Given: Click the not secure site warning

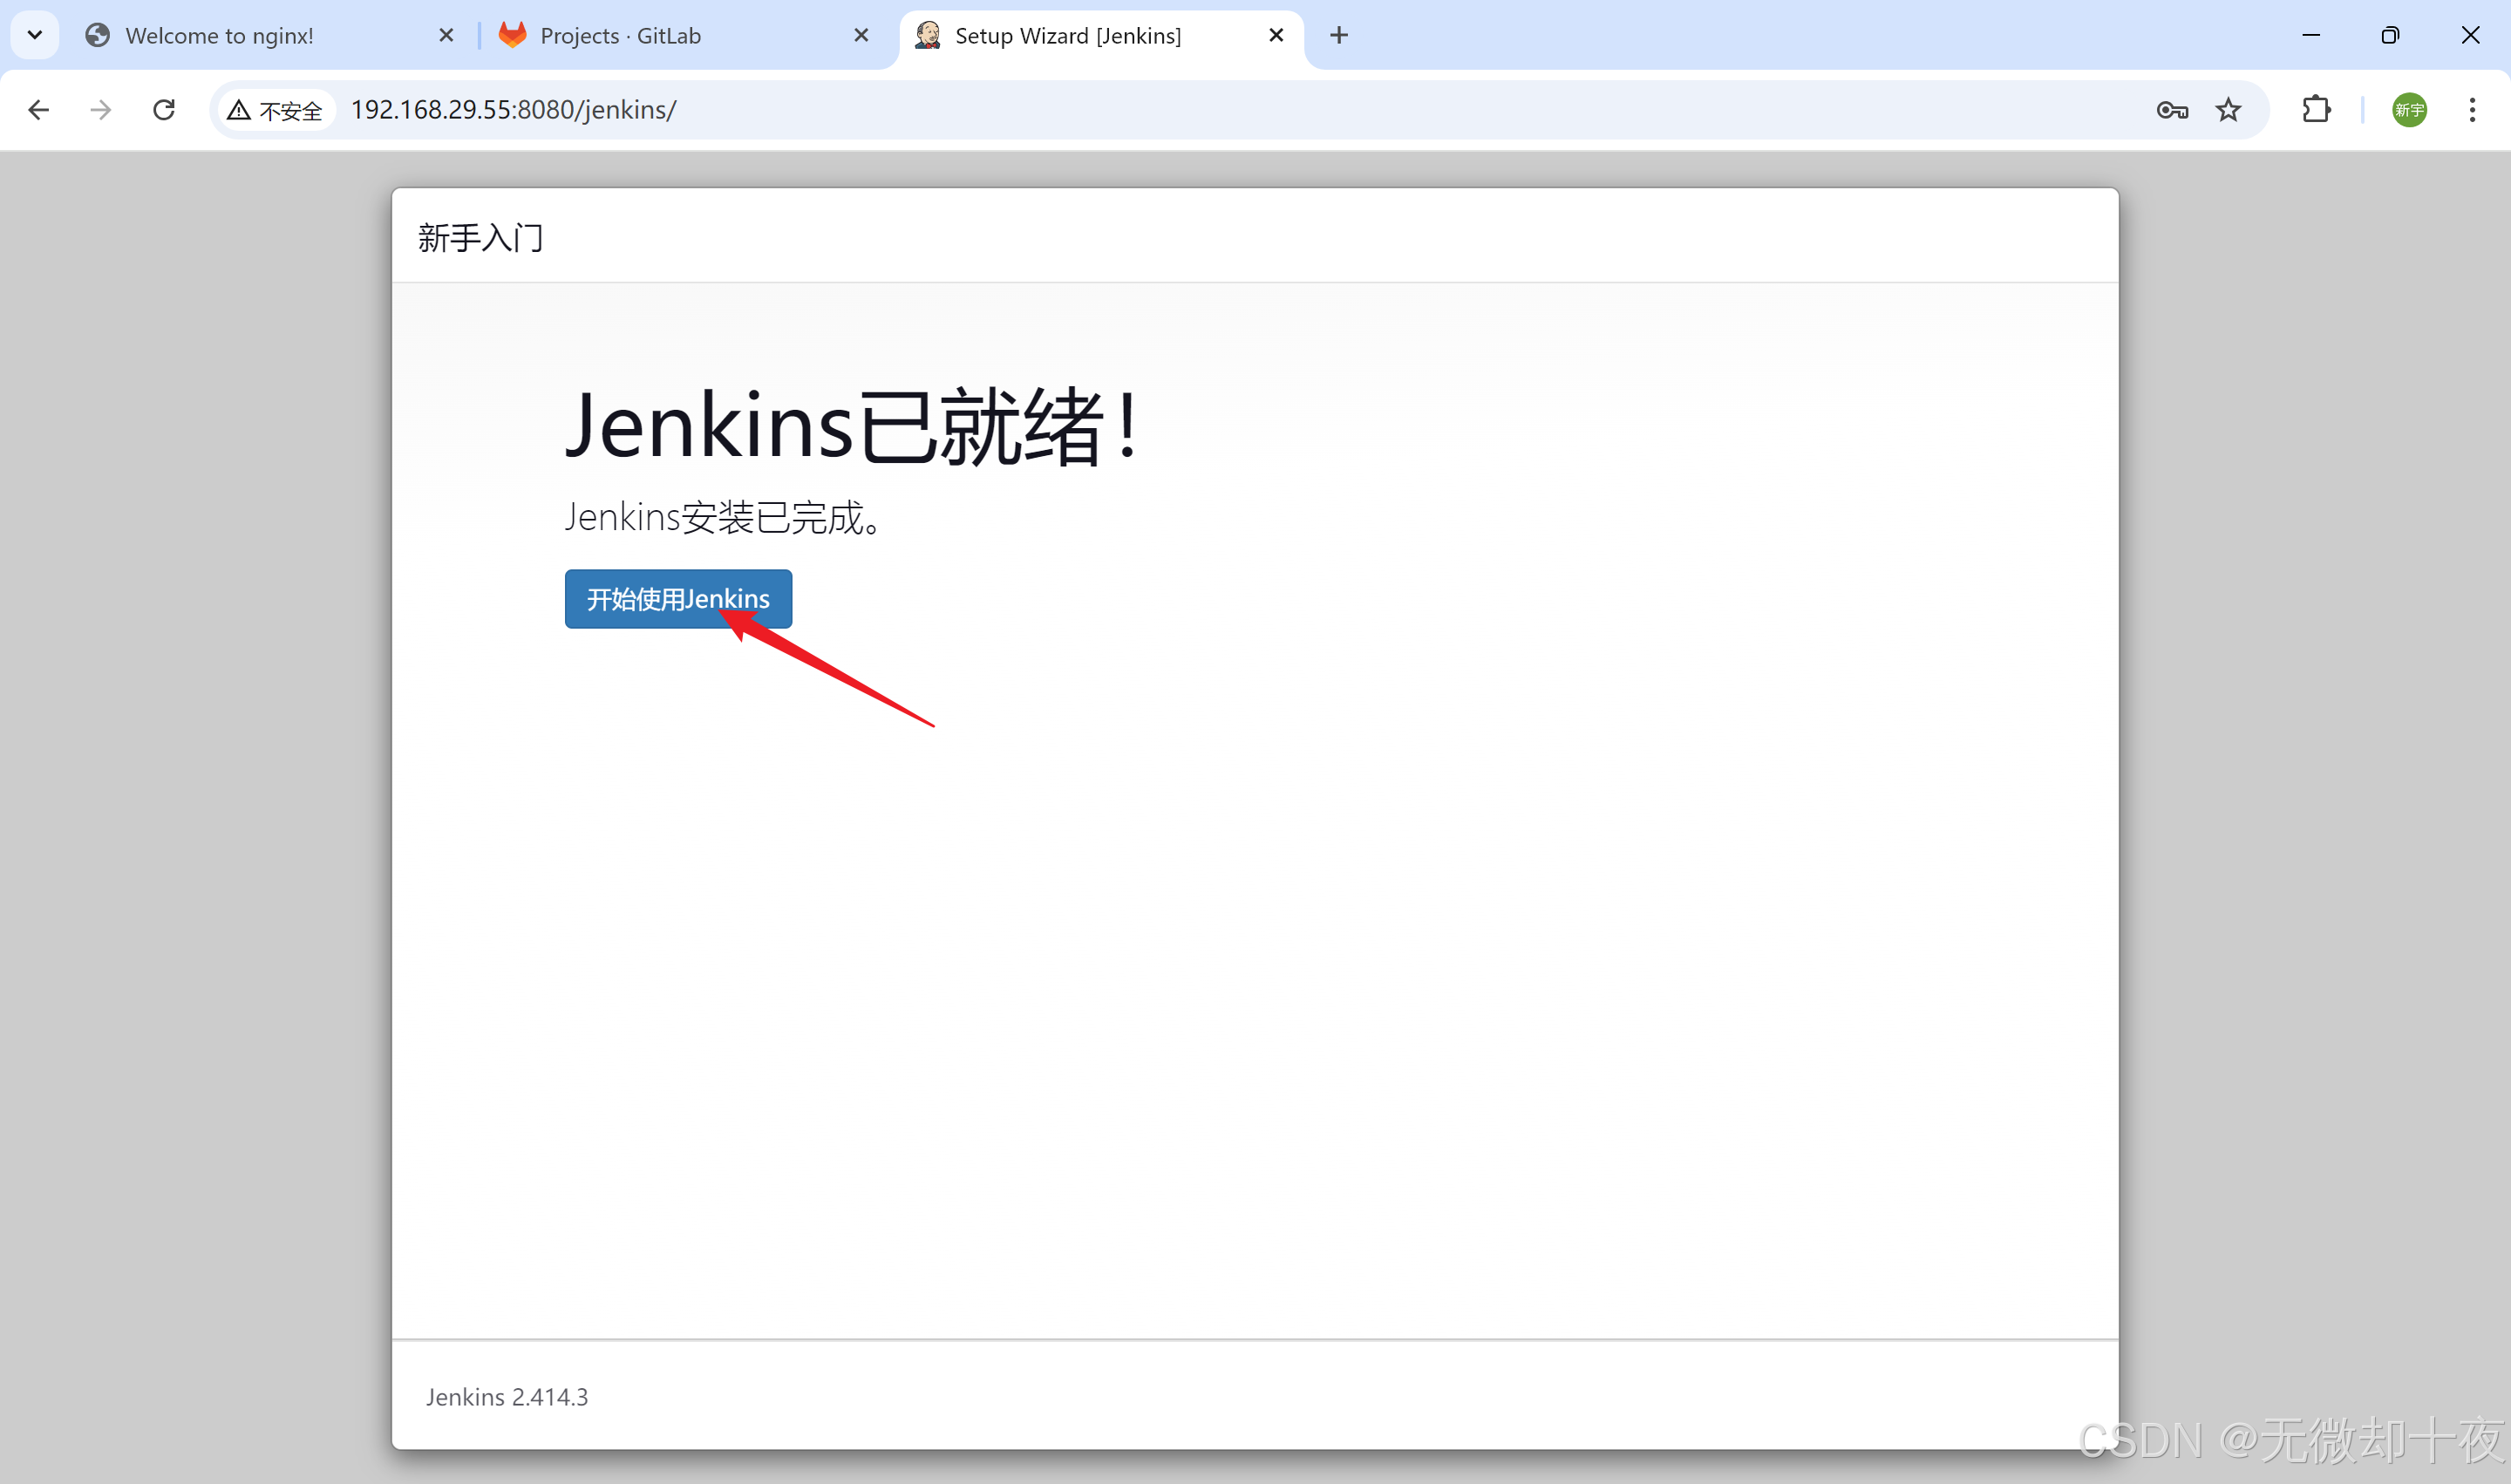Looking at the screenshot, I should [x=275, y=110].
